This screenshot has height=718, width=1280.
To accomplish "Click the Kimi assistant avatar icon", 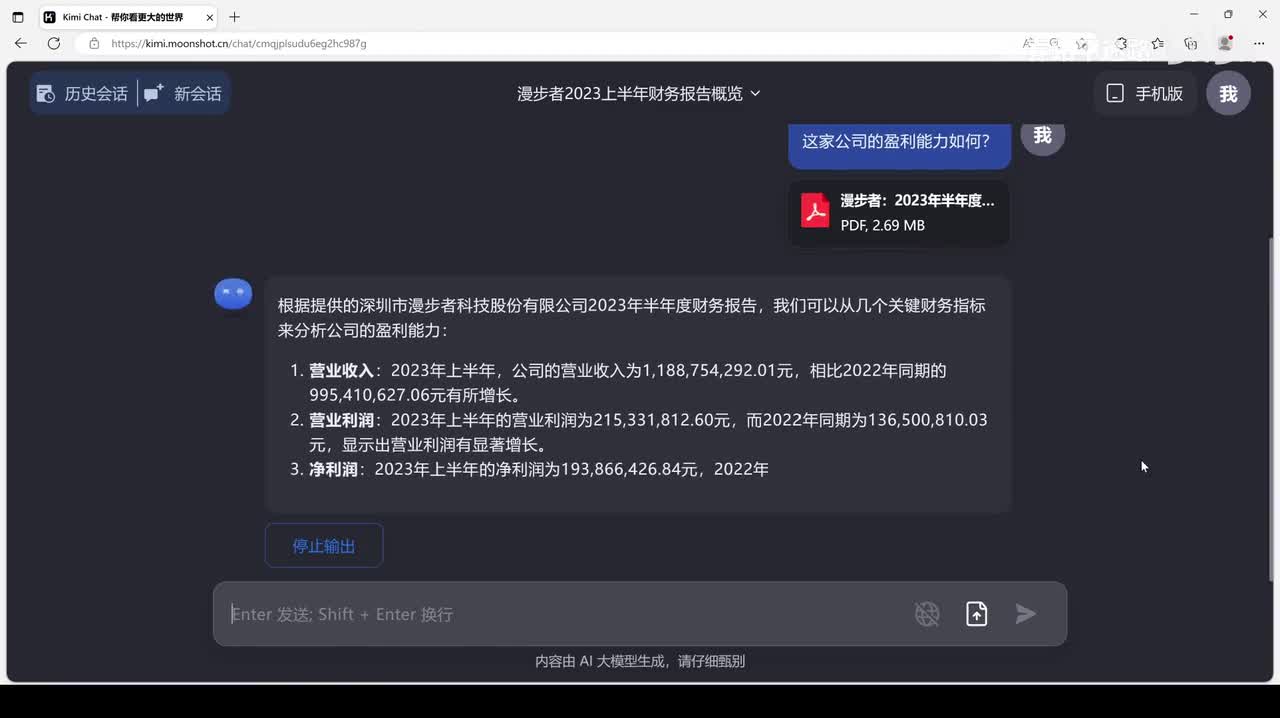I will tap(233, 294).
